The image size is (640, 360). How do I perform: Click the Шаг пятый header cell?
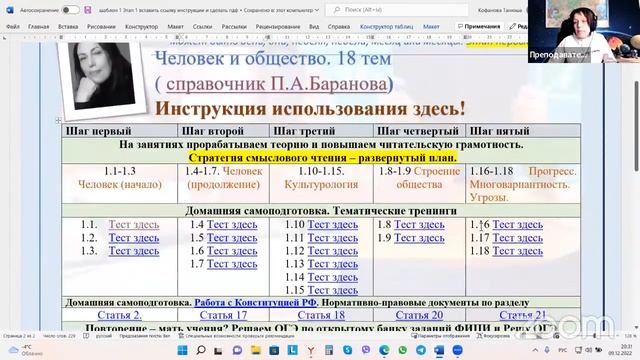[523, 131]
